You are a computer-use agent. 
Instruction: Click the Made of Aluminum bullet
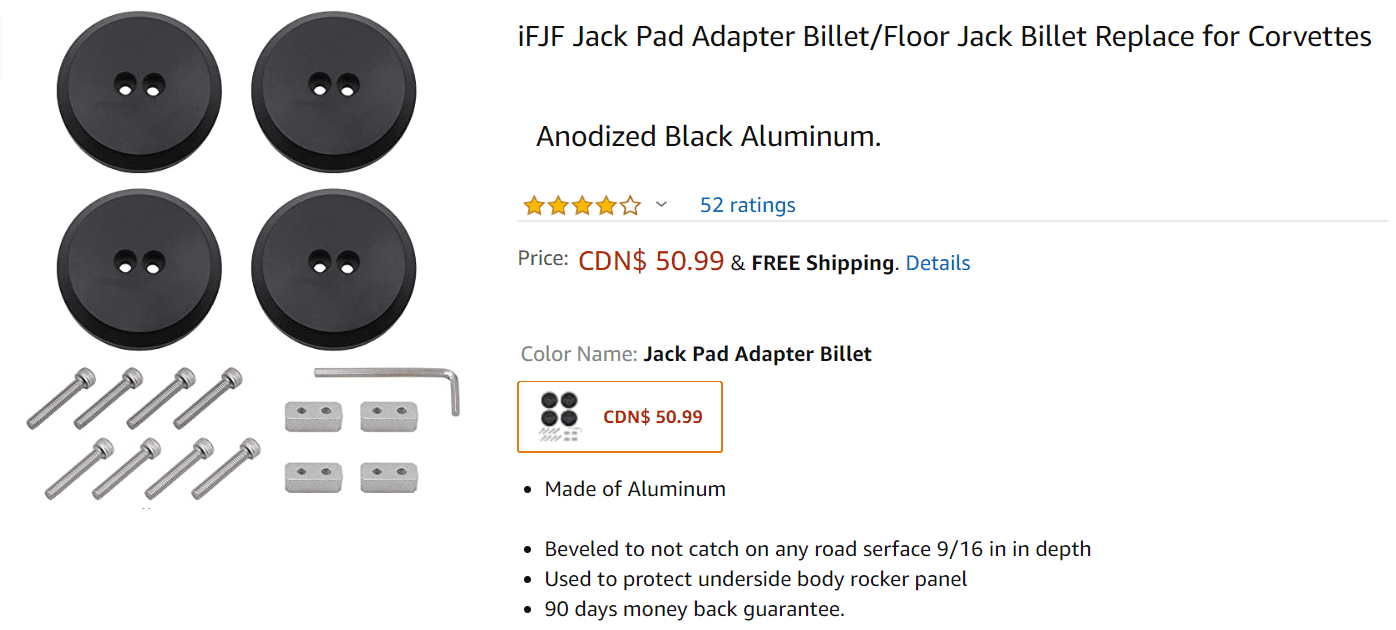pos(635,489)
